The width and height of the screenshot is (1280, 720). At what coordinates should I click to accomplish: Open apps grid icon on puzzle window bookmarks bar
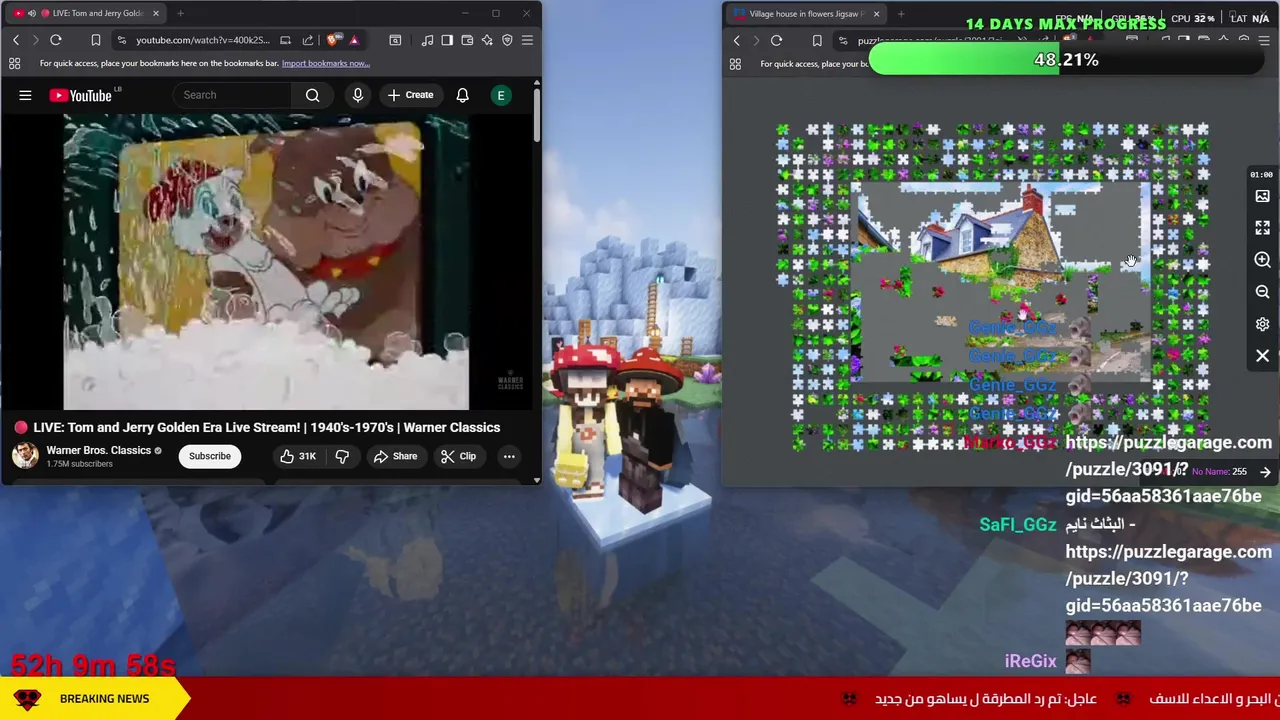[735, 64]
